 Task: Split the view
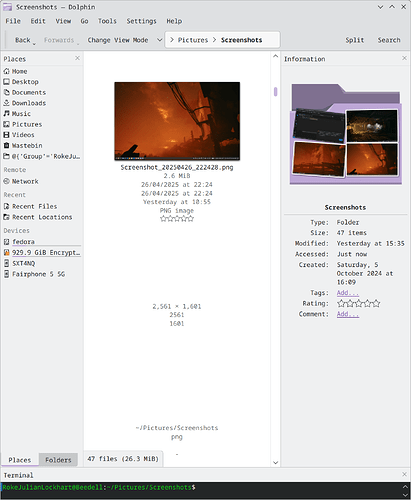355,40
